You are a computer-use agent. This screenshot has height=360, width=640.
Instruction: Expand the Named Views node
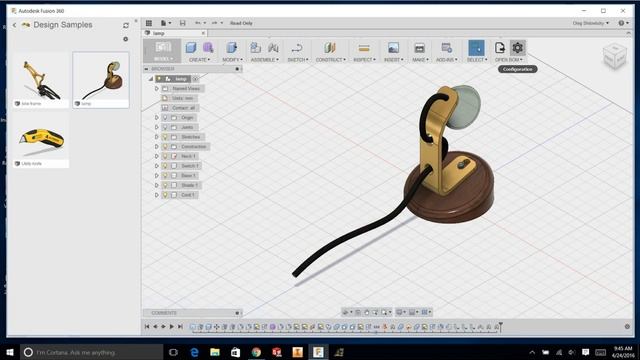tap(156, 89)
